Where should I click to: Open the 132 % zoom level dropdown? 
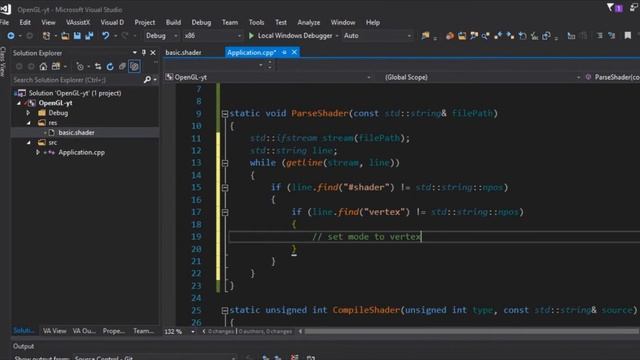[x=193, y=332]
